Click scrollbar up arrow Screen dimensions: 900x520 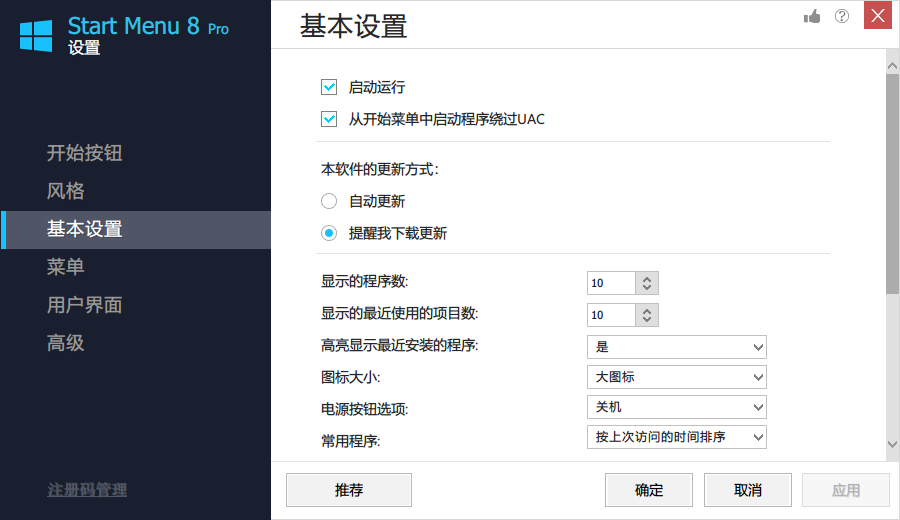pos(893,65)
